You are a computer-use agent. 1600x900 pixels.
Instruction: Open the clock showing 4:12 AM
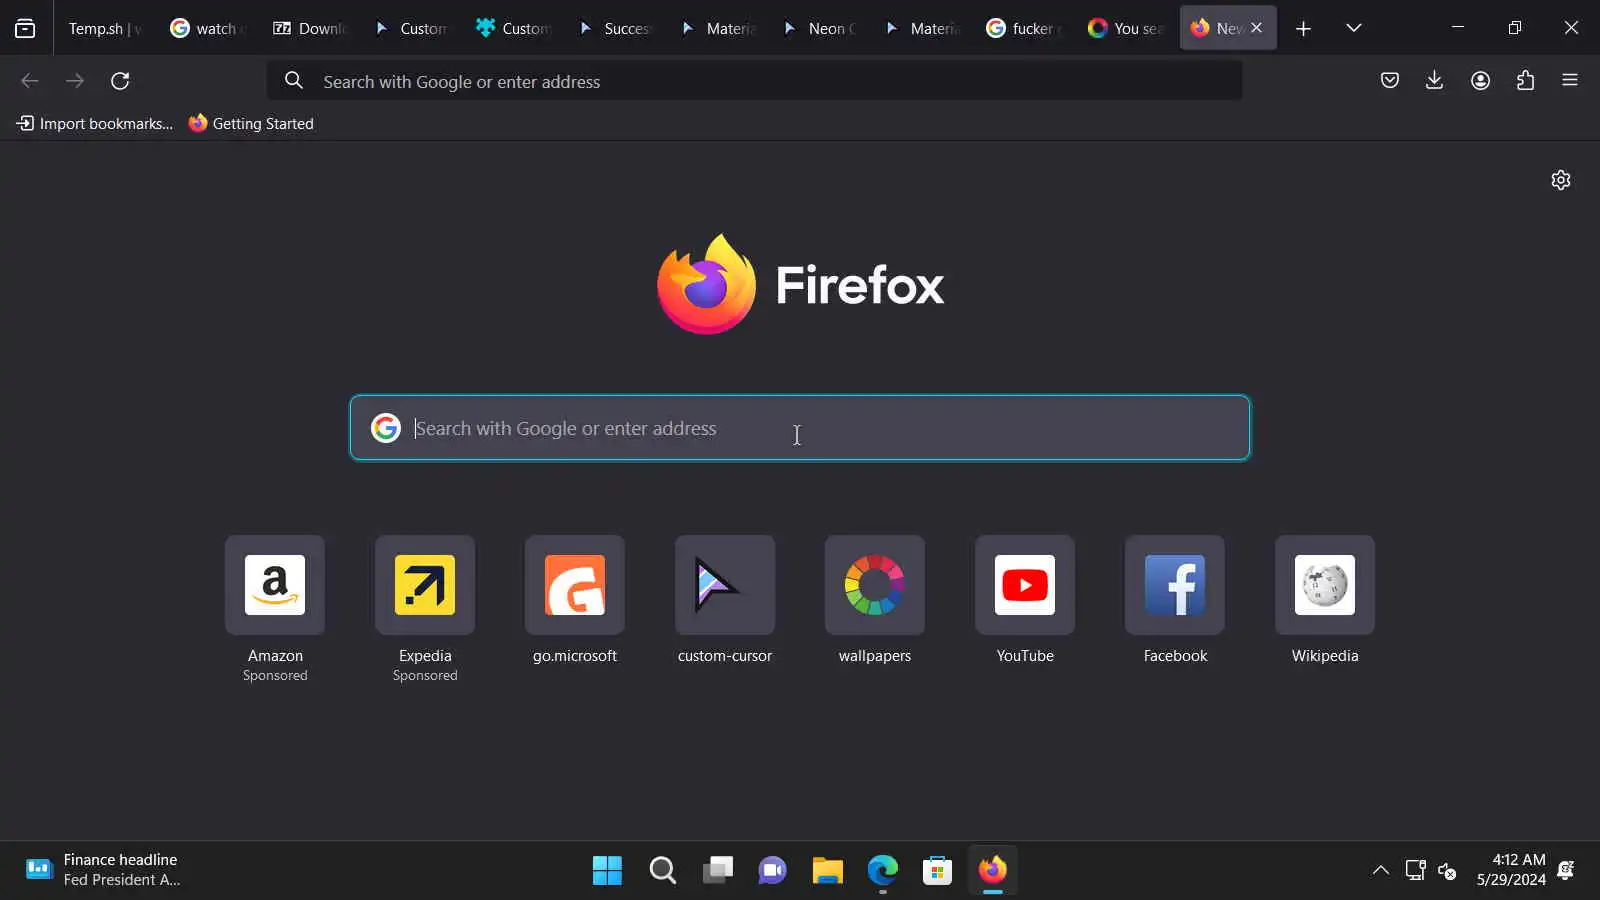click(1511, 870)
